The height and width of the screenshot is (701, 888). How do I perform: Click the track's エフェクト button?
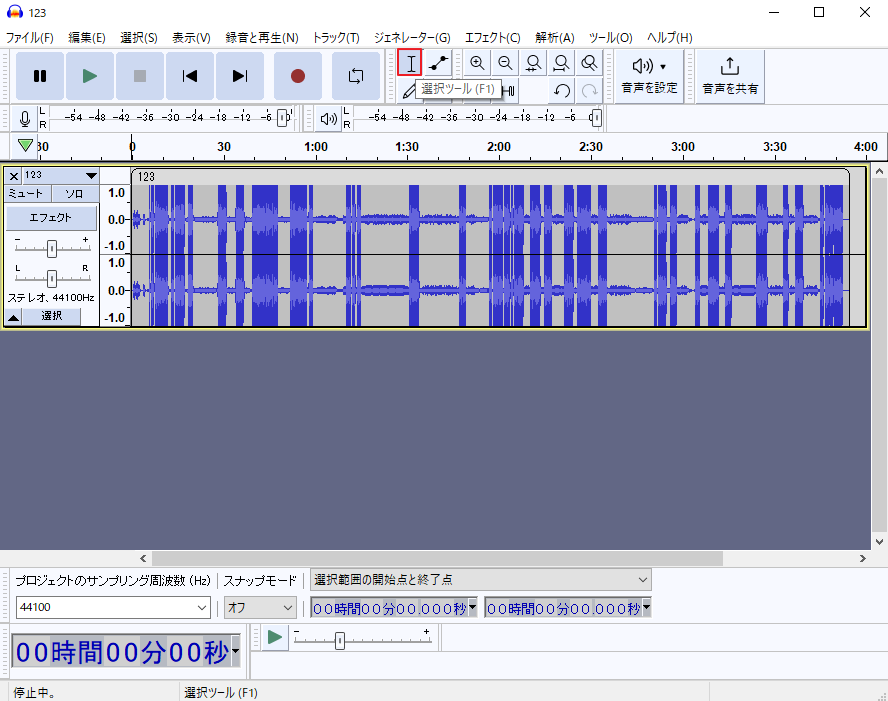[51, 216]
